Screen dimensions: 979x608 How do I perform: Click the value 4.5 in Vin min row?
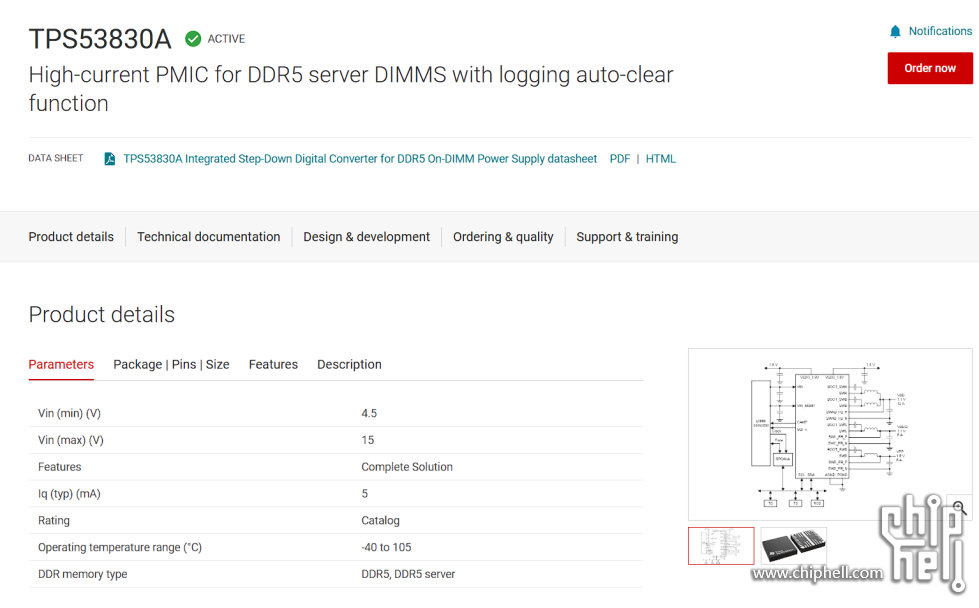pos(369,413)
